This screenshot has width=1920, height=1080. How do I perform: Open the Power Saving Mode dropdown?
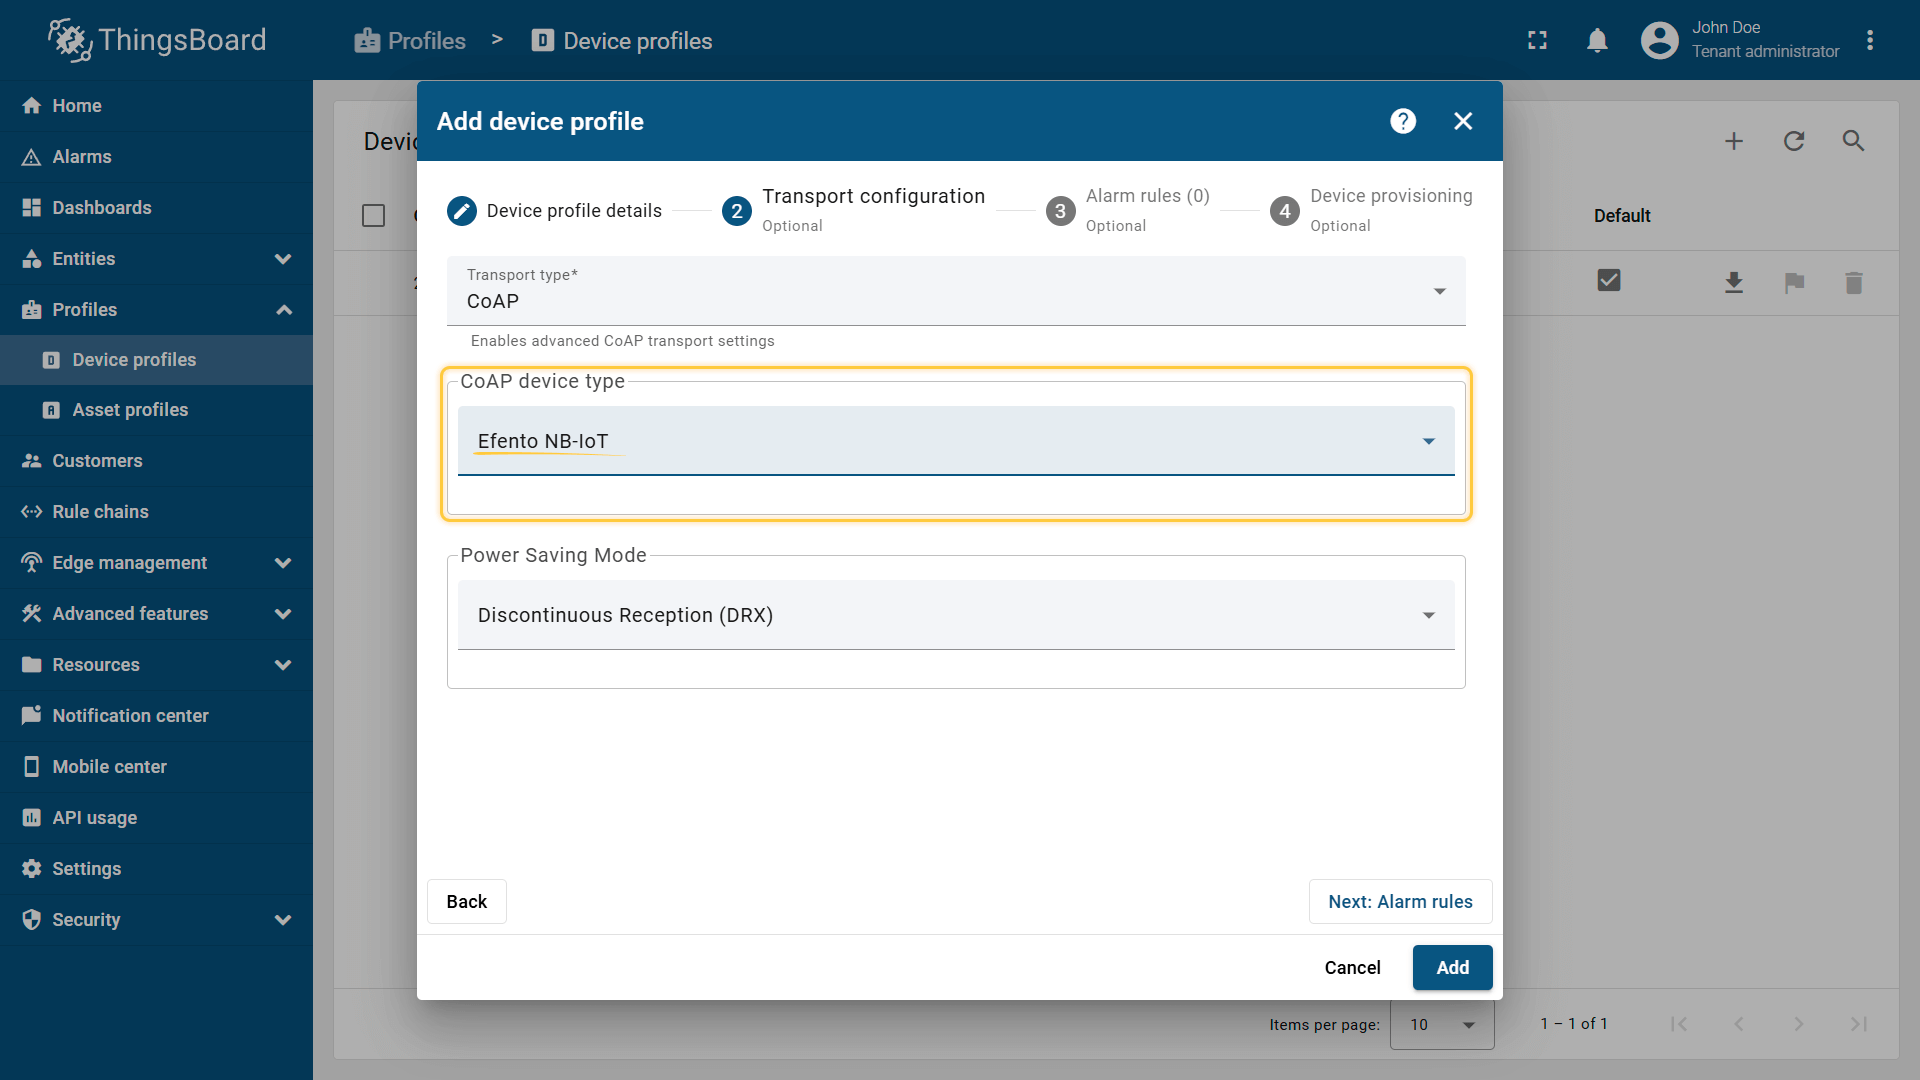click(955, 615)
